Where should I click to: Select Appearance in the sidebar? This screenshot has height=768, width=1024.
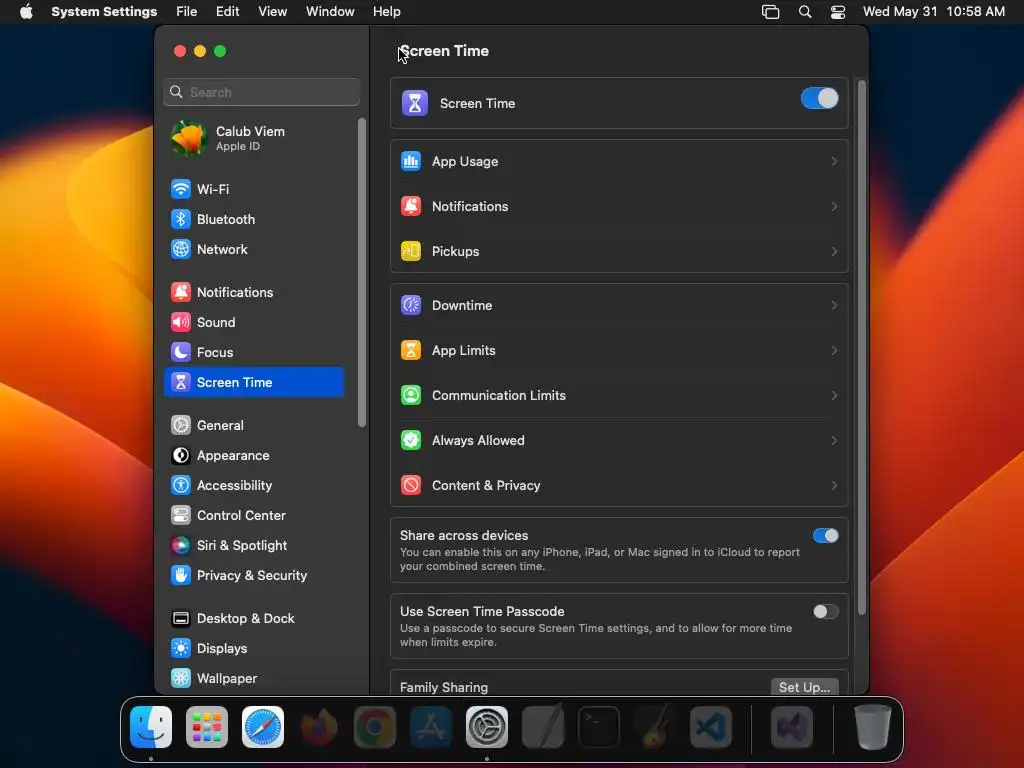tap(253, 456)
